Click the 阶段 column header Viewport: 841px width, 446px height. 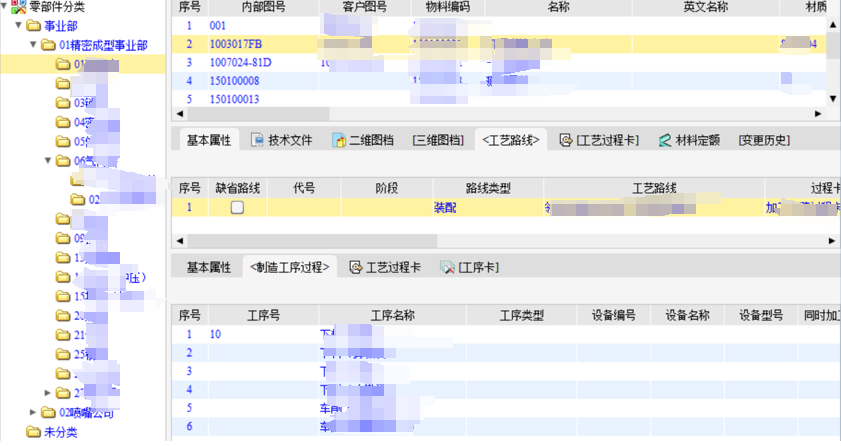[387, 188]
